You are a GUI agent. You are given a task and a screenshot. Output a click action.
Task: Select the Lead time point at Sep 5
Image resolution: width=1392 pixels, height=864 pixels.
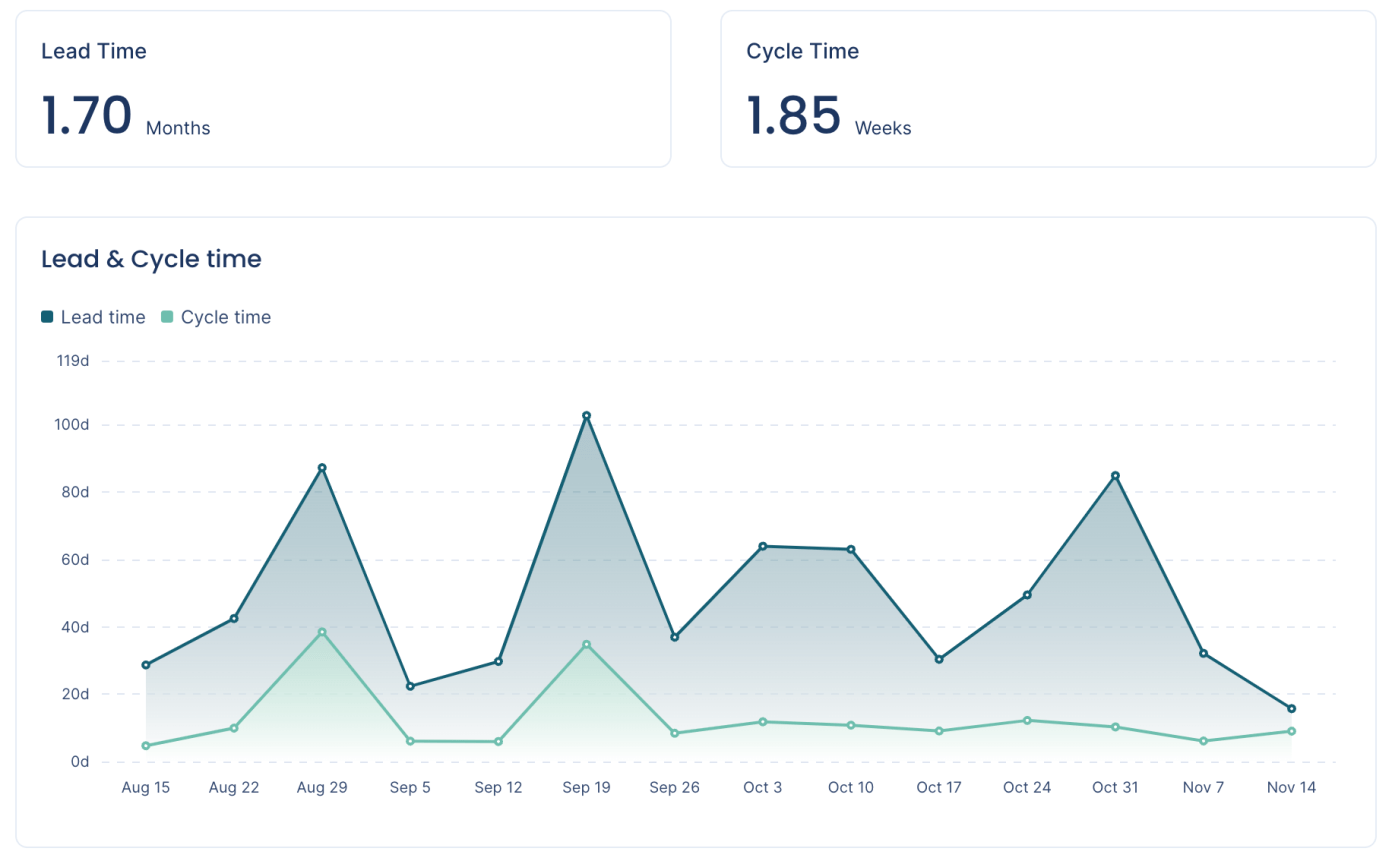(410, 686)
